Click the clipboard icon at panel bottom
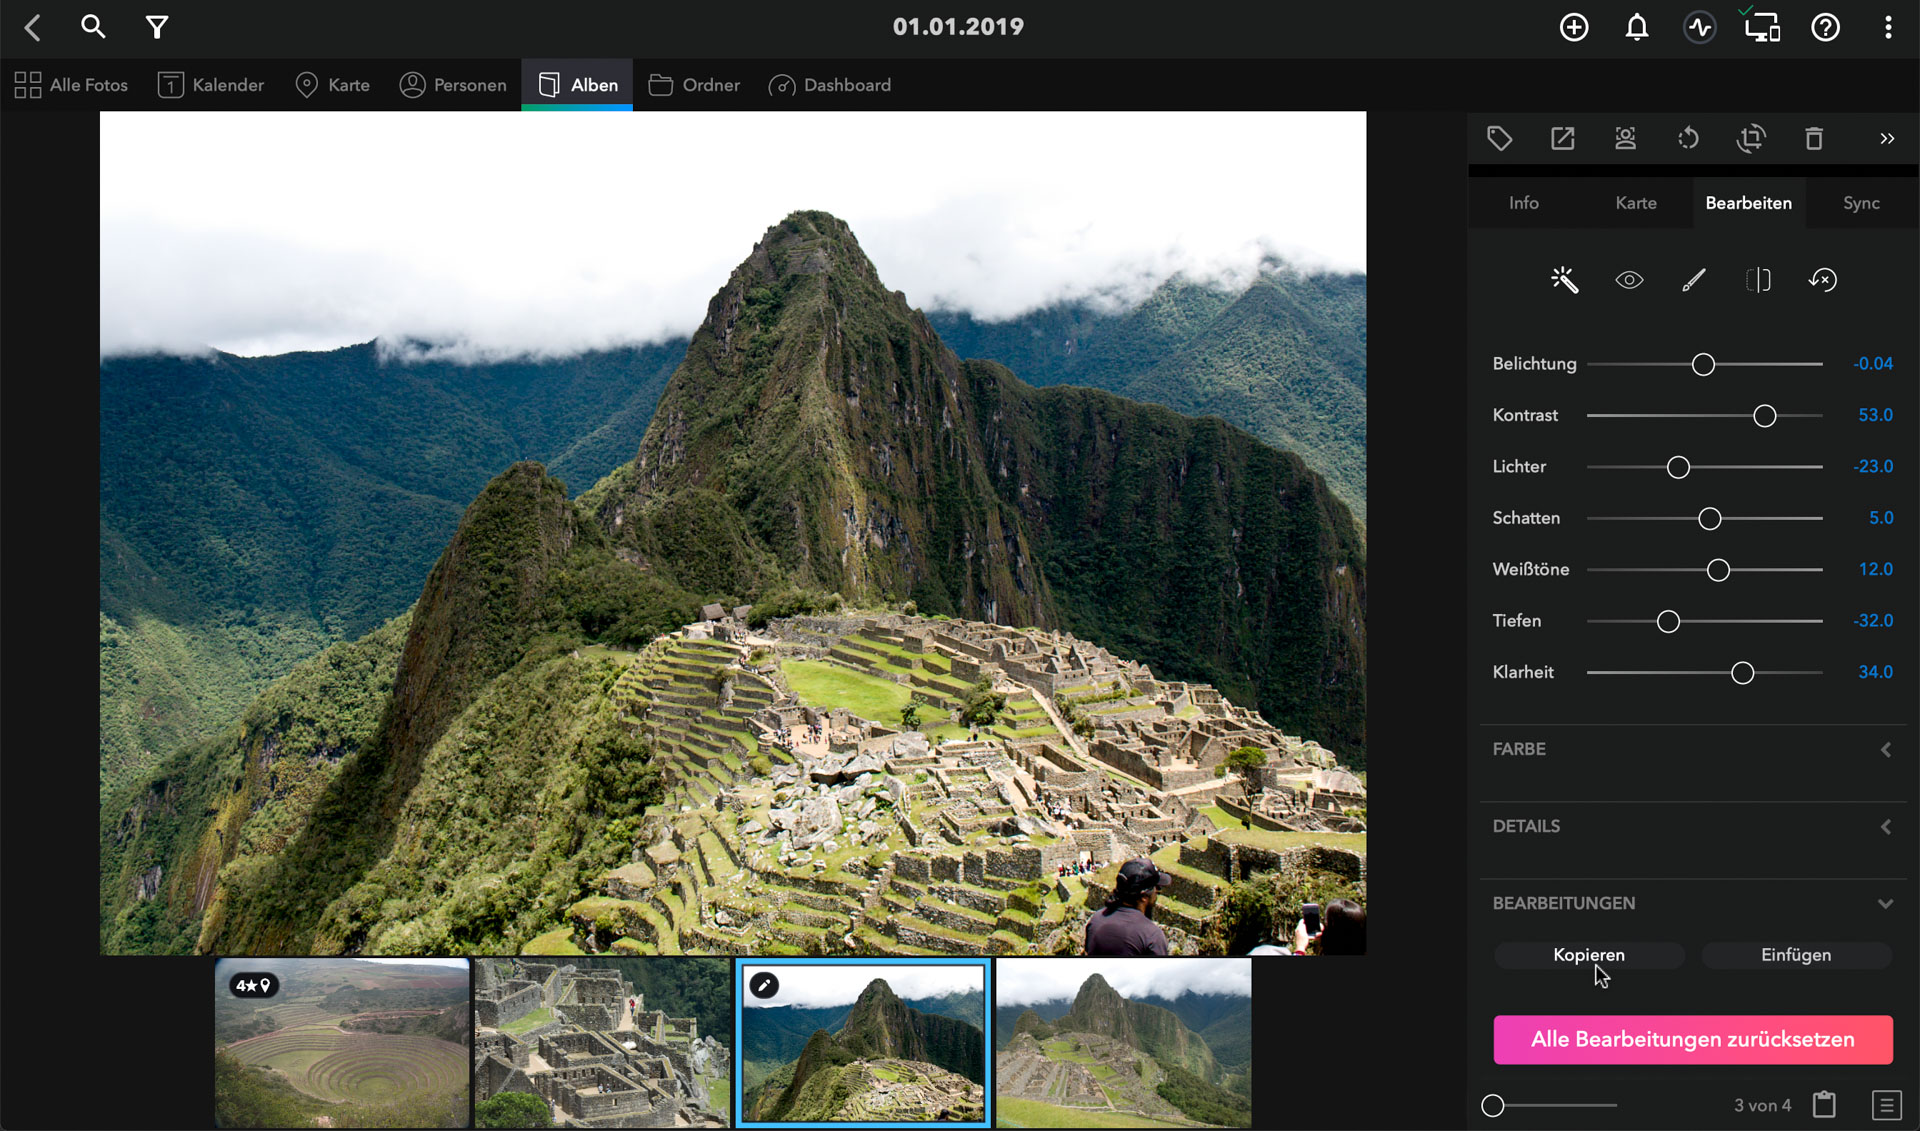This screenshot has height=1131, width=1920. coord(1824,1104)
